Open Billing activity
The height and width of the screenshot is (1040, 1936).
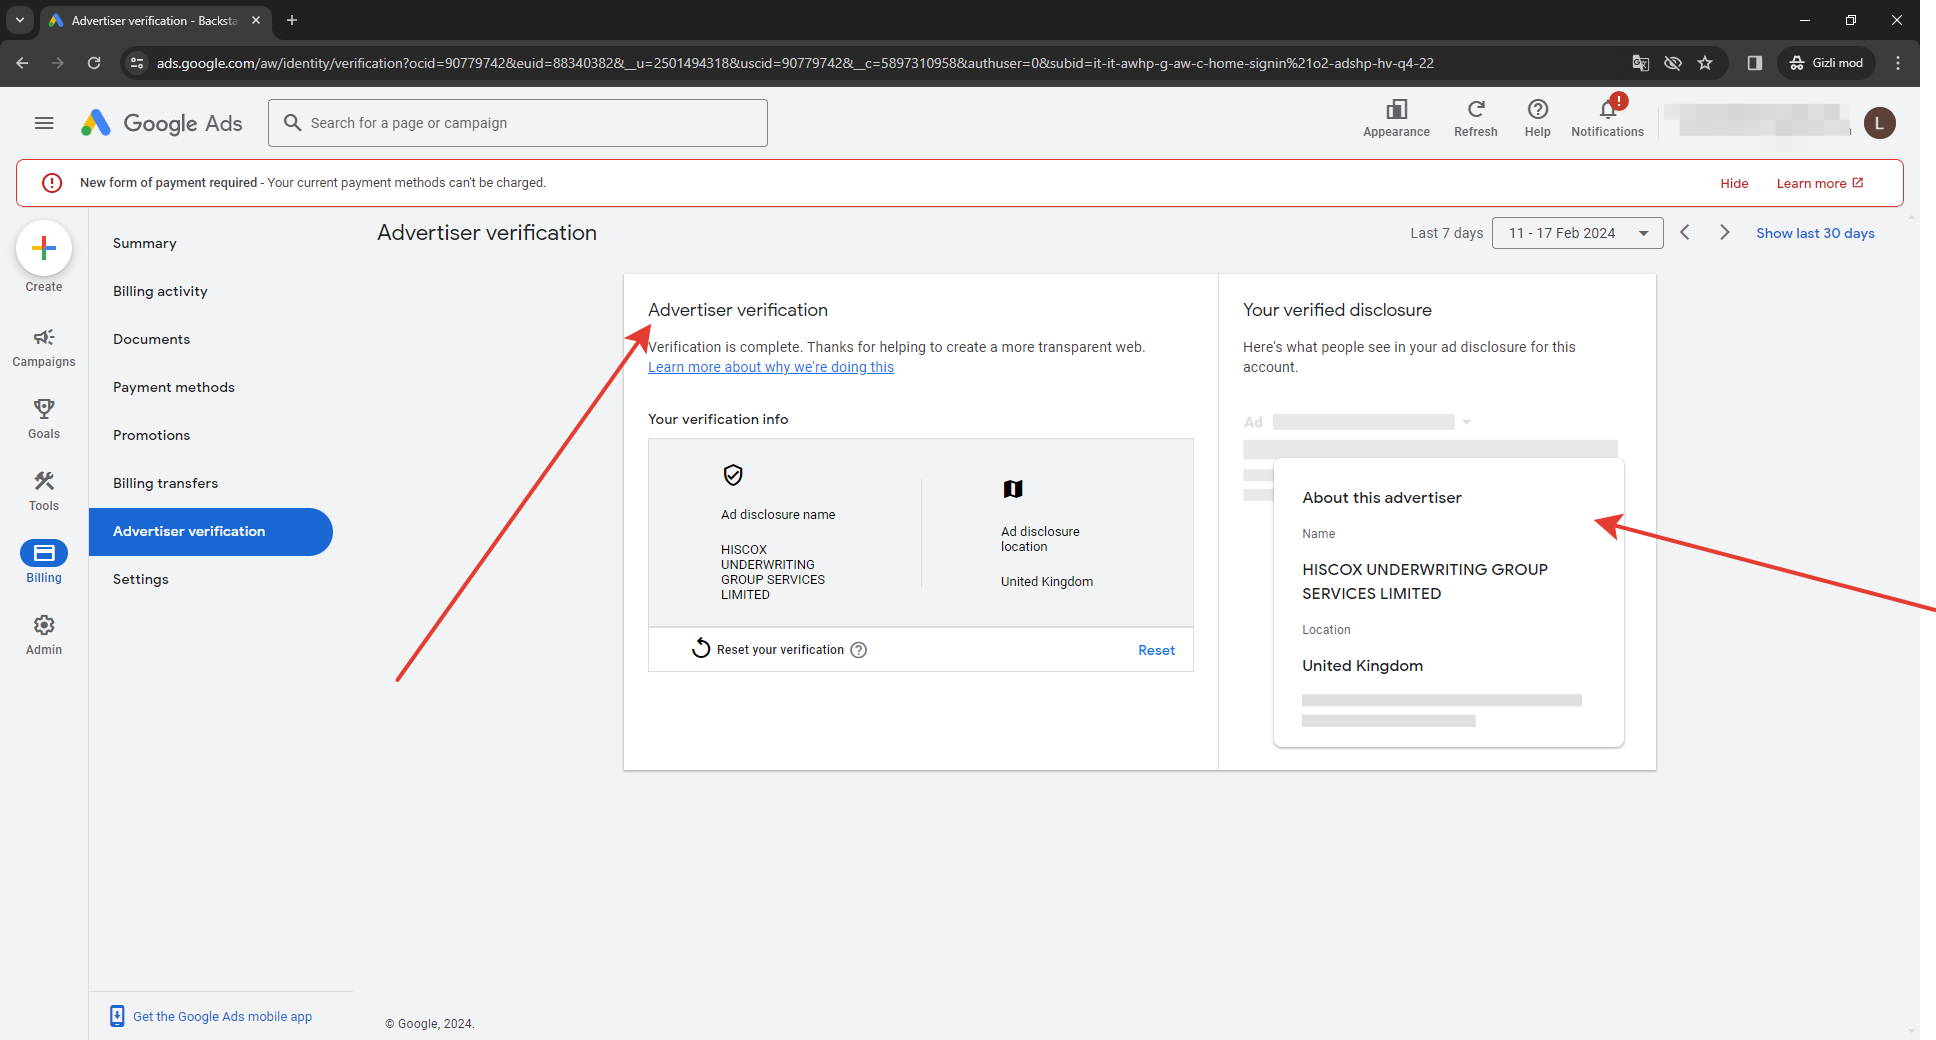160,291
